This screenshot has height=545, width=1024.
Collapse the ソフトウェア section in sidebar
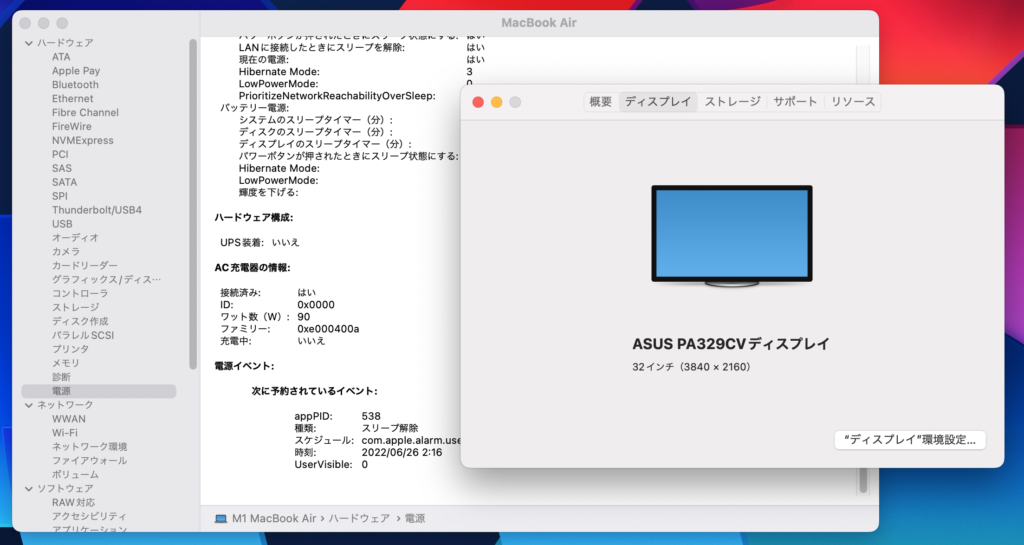[x=29, y=489]
